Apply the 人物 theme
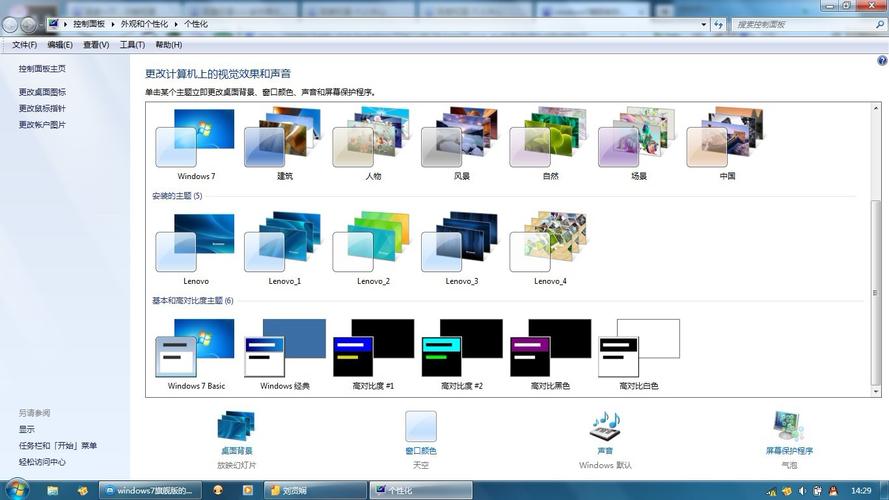Image resolution: width=889 pixels, height=500 pixels. [x=372, y=145]
